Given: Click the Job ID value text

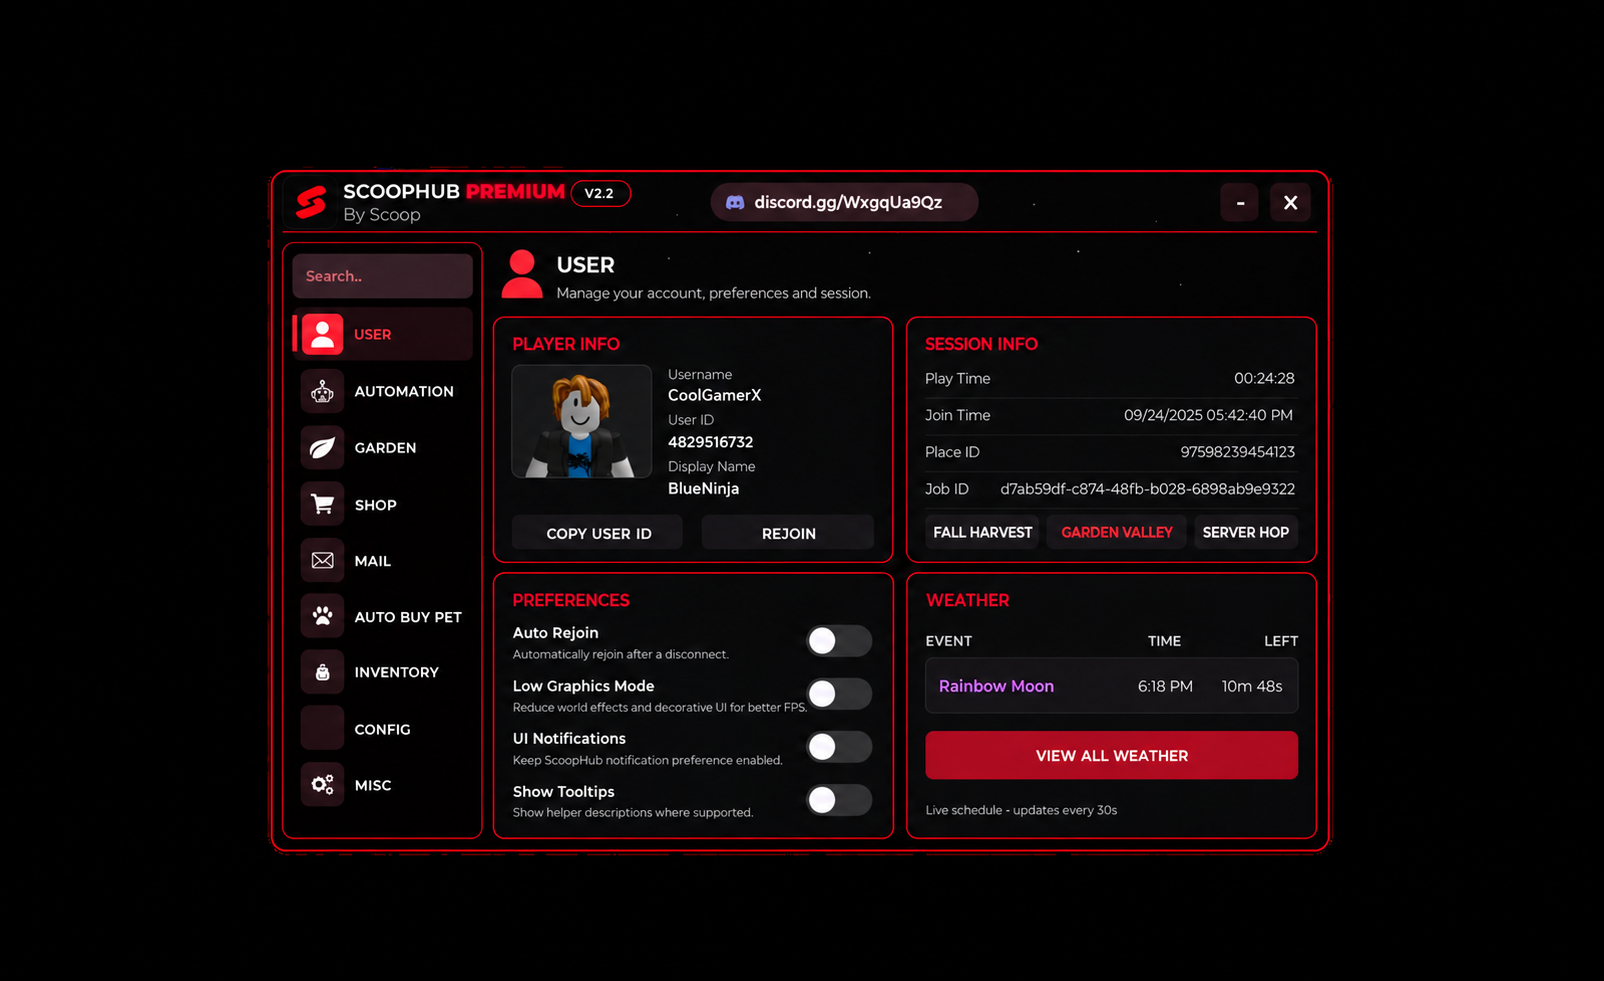Looking at the screenshot, I should (x=1147, y=489).
